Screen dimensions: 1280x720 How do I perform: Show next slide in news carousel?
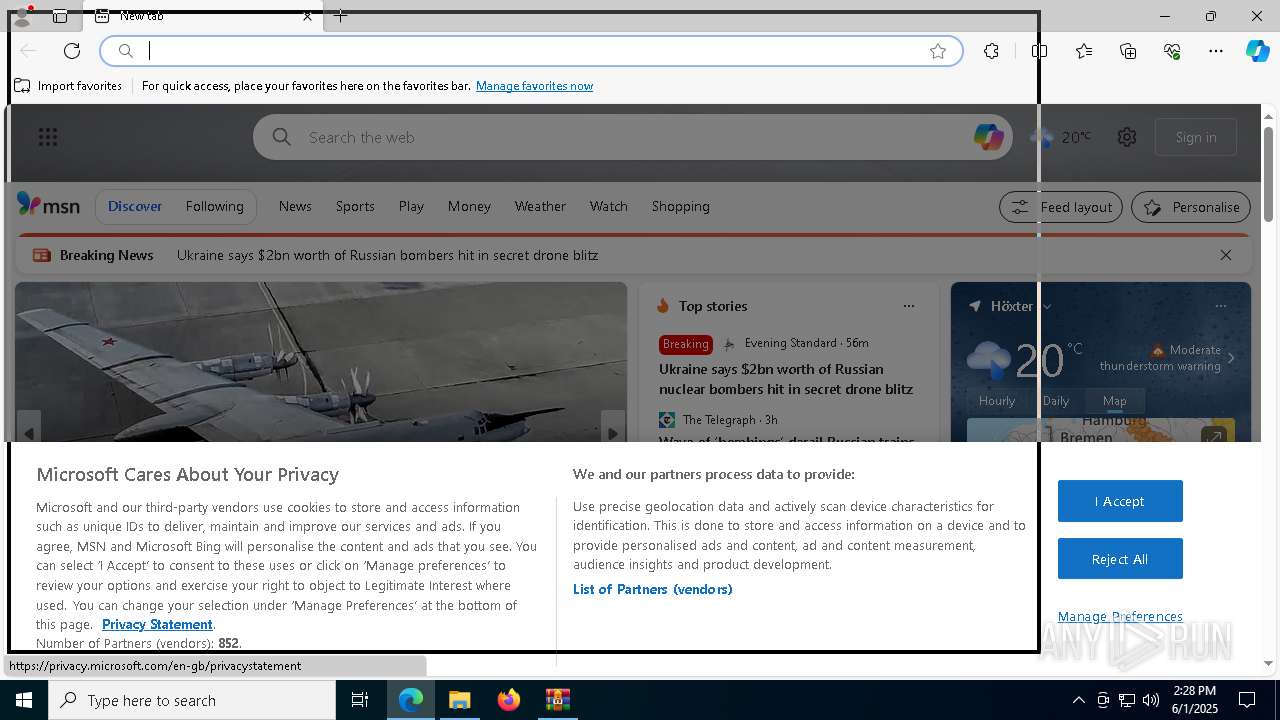tap(612, 433)
